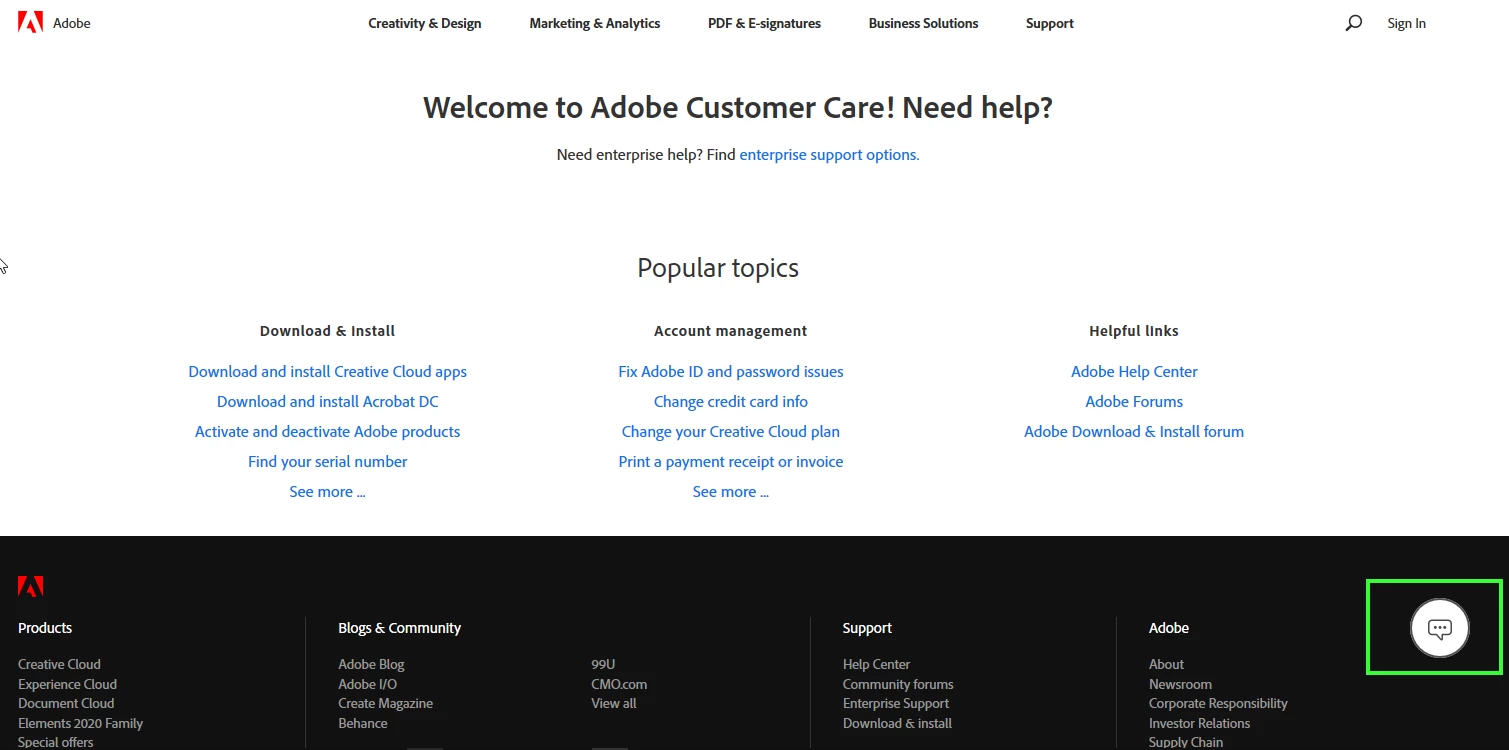The width and height of the screenshot is (1509, 750).
Task: Open Change your Creative Cloud plan
Action: point(731,431)
